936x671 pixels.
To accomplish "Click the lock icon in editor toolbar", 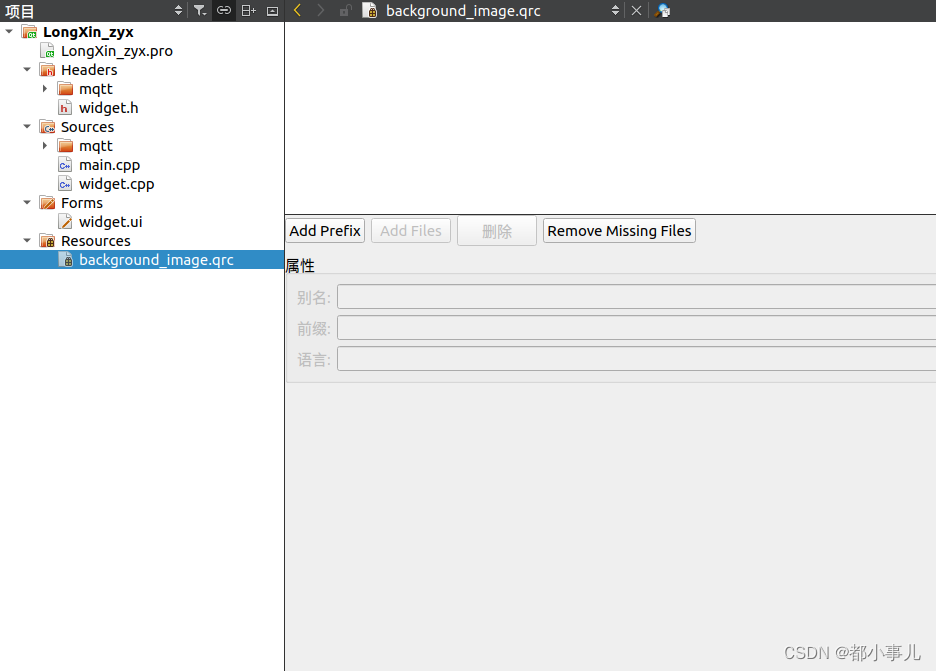I will click(x=345, y=10).
